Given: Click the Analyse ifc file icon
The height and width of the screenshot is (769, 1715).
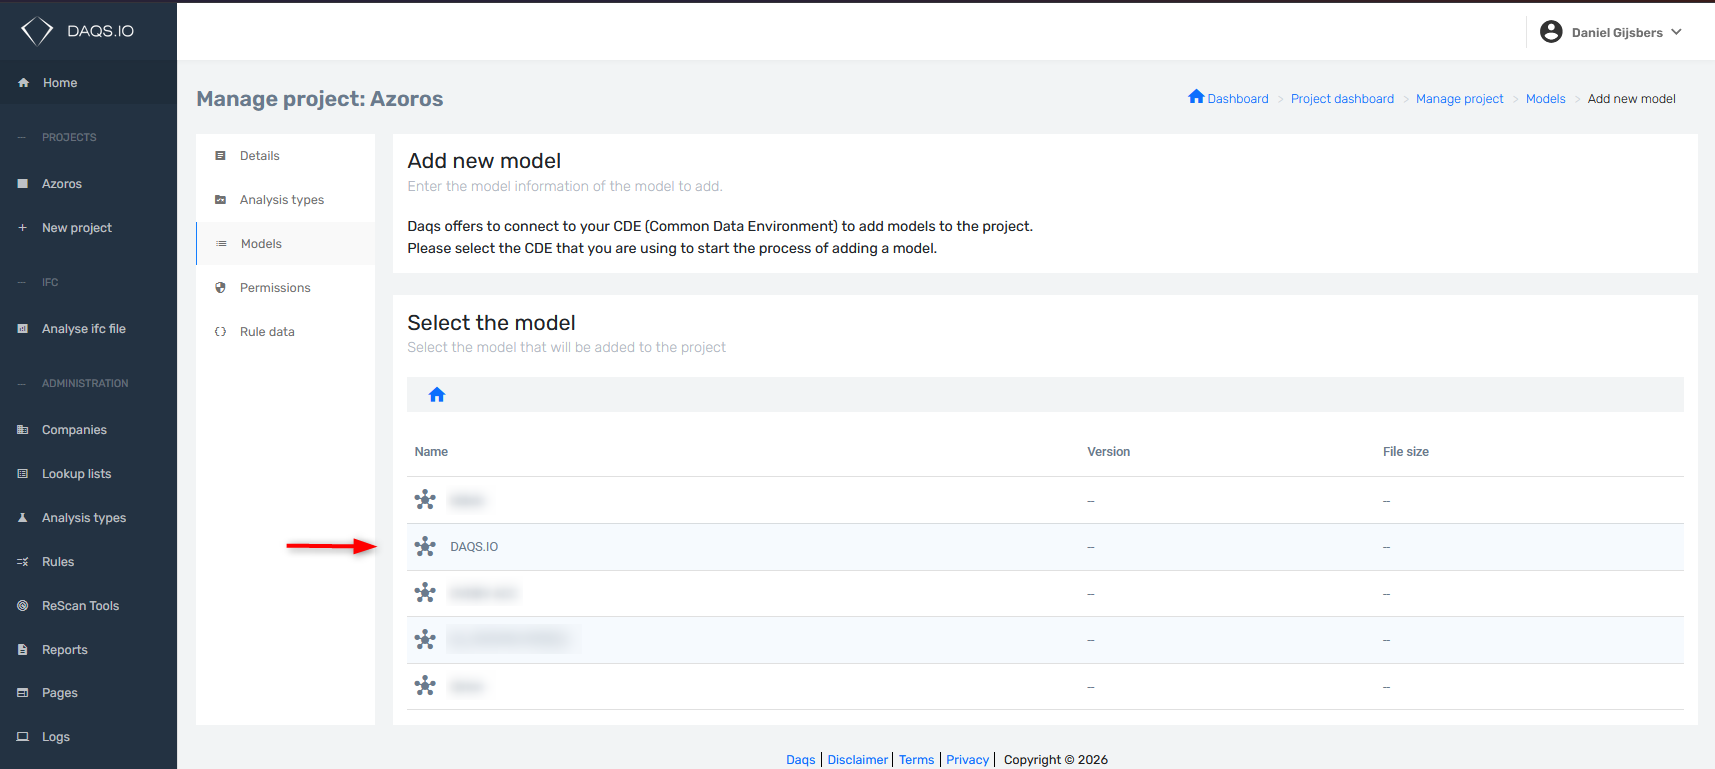Looking at the screenshot, I should tap(23, 329).
